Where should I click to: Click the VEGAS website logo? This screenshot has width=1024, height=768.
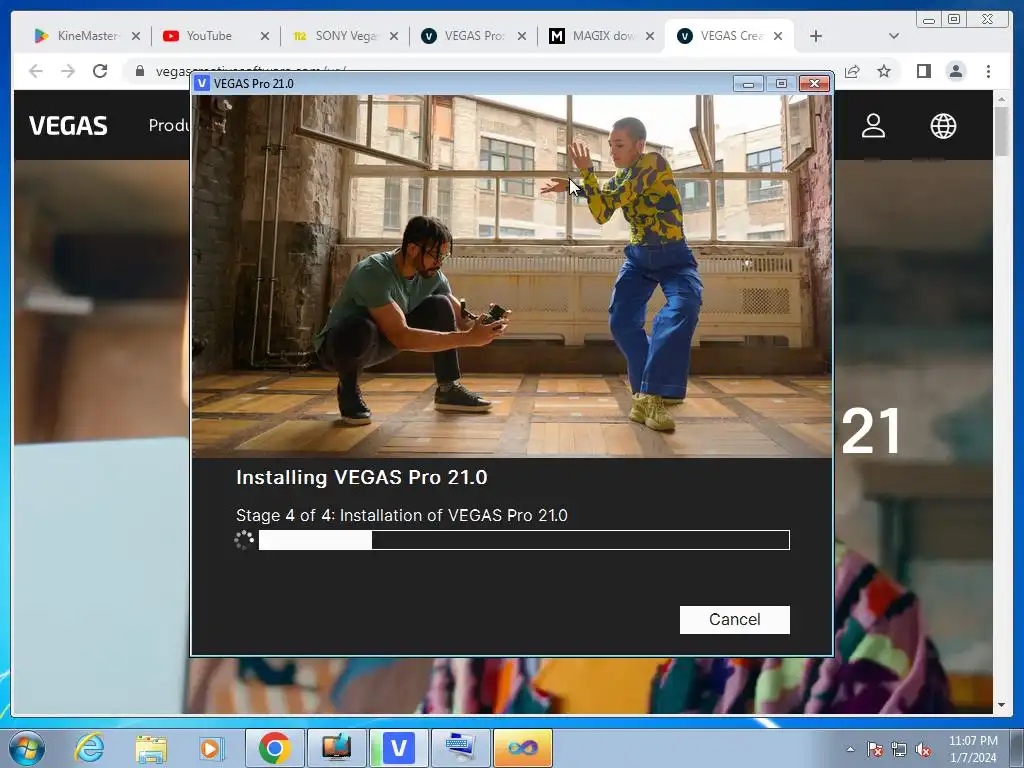pos(68,126)
